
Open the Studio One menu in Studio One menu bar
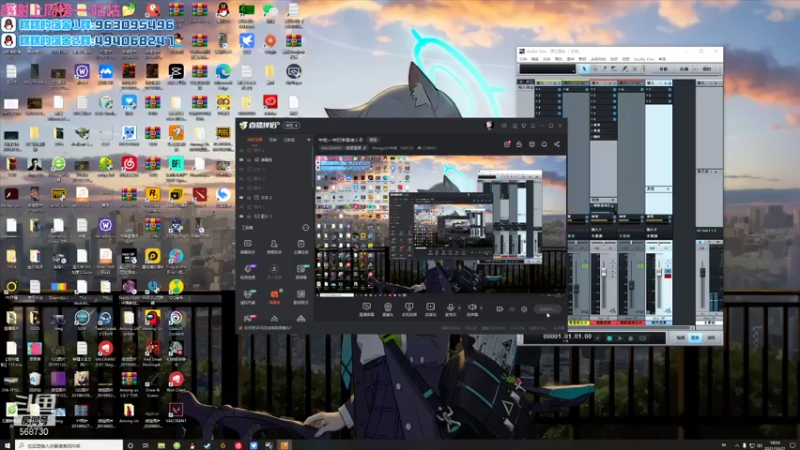click(x=643, y=59)
